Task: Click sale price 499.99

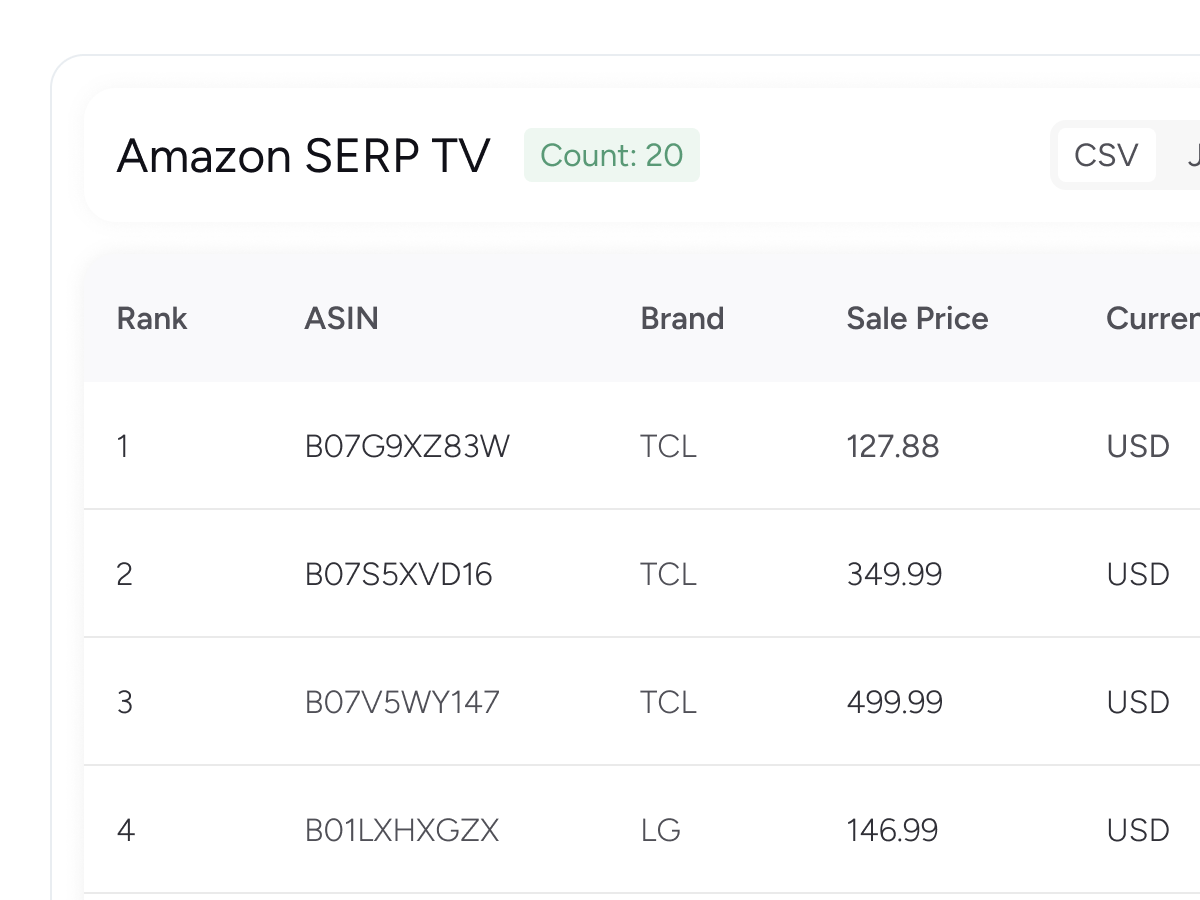Action: point(894,702)
